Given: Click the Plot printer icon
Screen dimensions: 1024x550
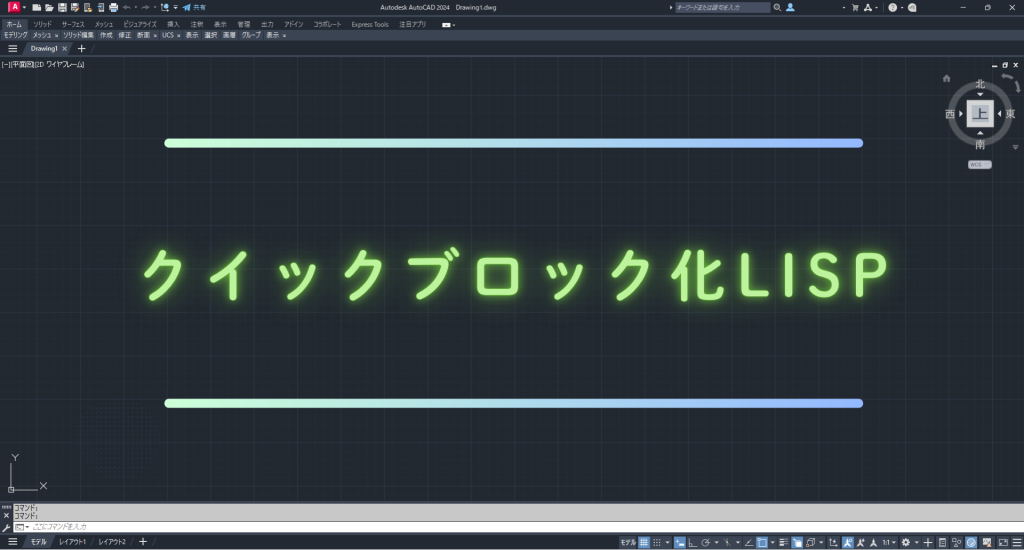Looking at the screenshot, I should 113,7.
